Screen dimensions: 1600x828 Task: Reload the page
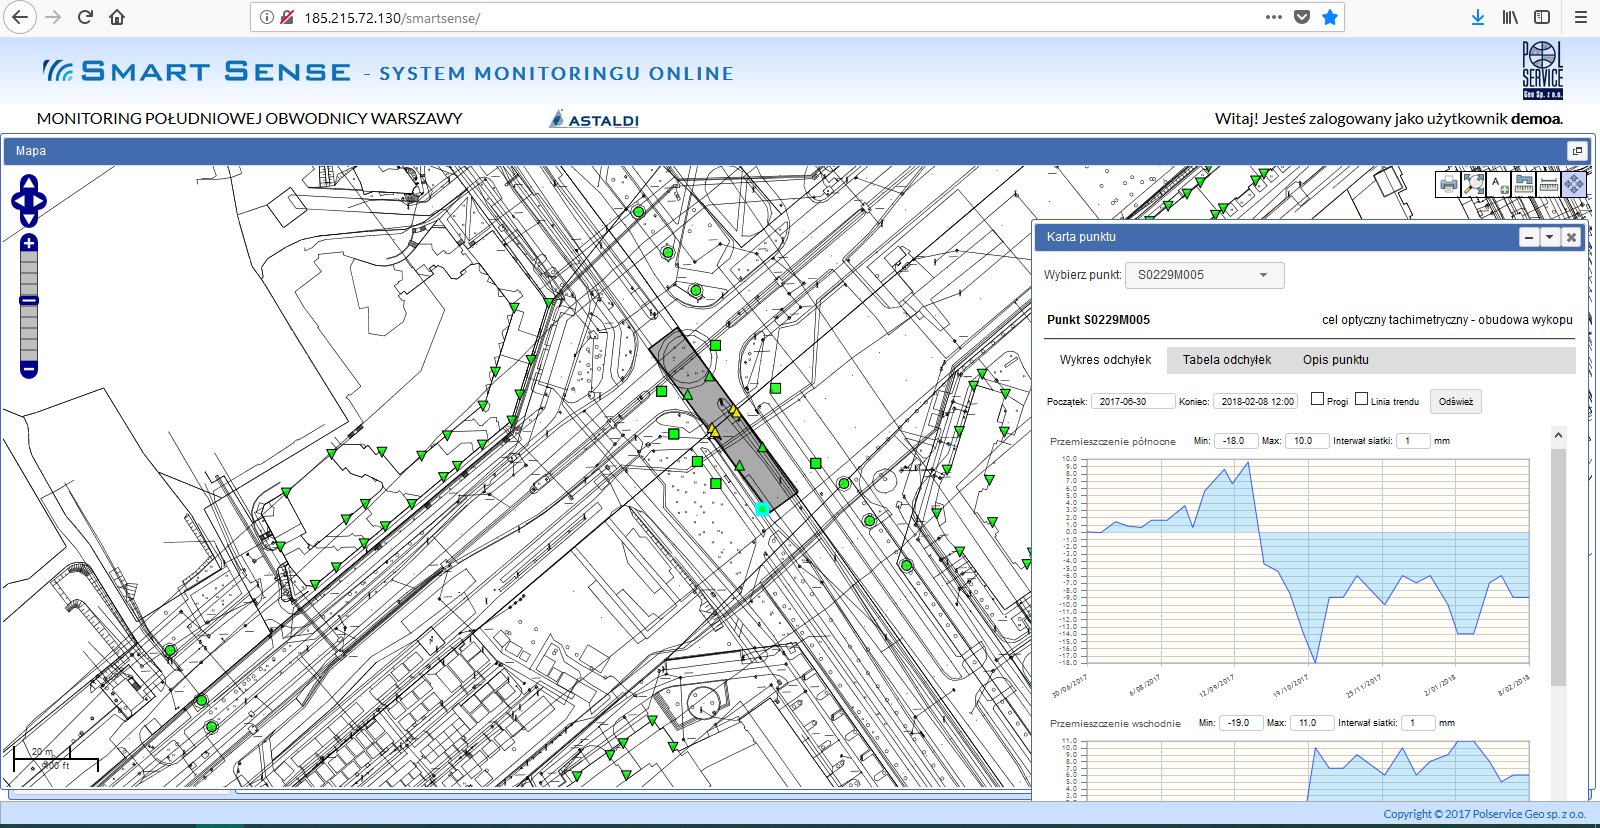85,17
